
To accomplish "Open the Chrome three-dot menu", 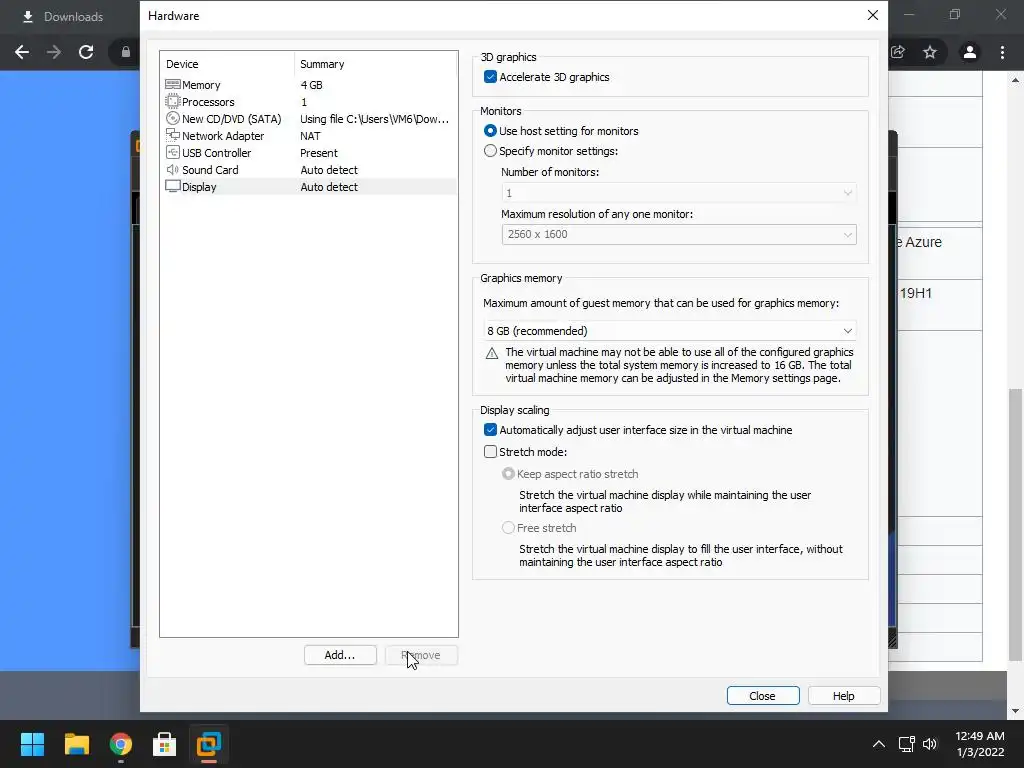I will pos(1002,52).
